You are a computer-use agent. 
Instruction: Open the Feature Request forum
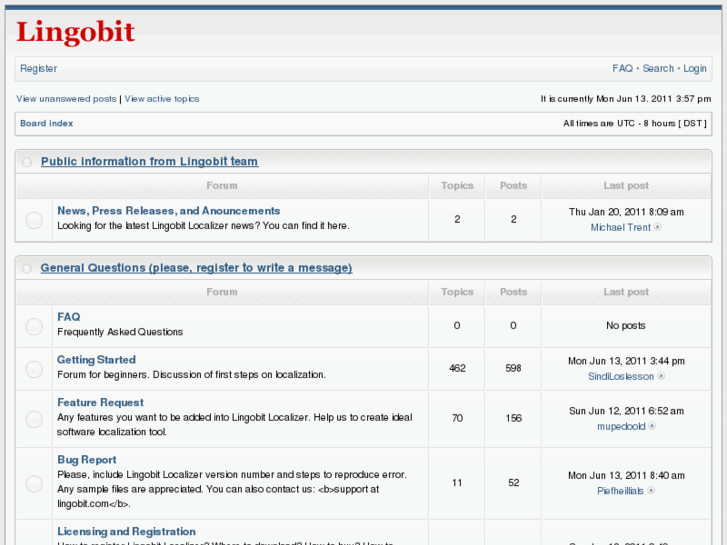point(100,403)
